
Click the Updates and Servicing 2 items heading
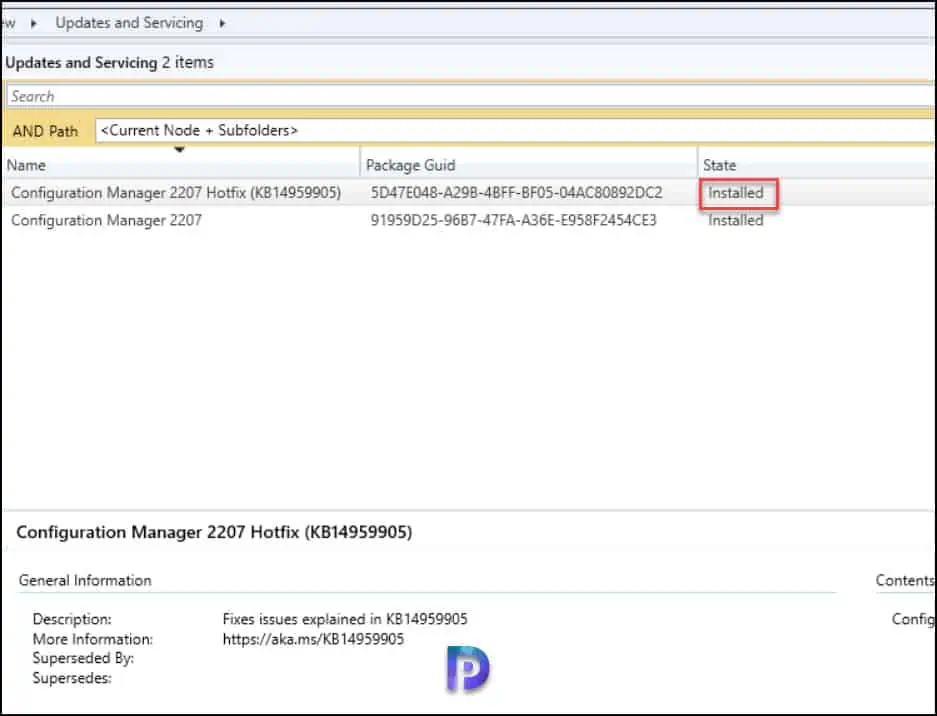109,62
